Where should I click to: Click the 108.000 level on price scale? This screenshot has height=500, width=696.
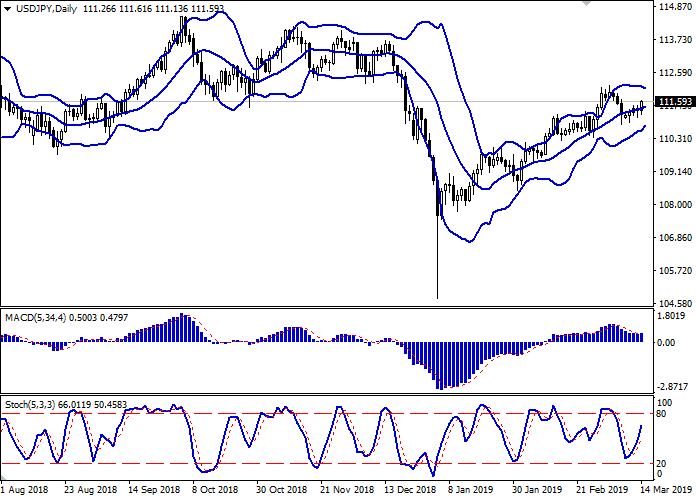[x=673, y=205]
